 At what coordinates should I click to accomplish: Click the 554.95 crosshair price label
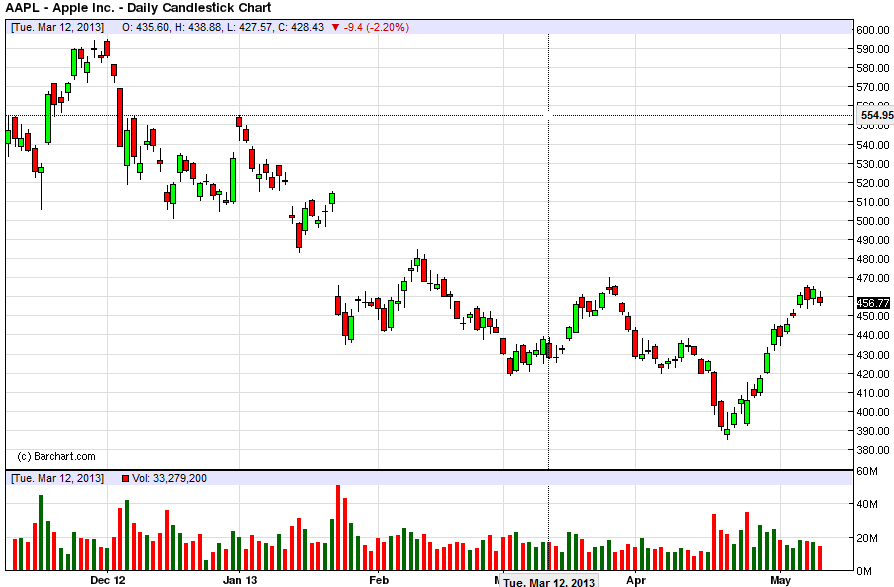[876, 115]
